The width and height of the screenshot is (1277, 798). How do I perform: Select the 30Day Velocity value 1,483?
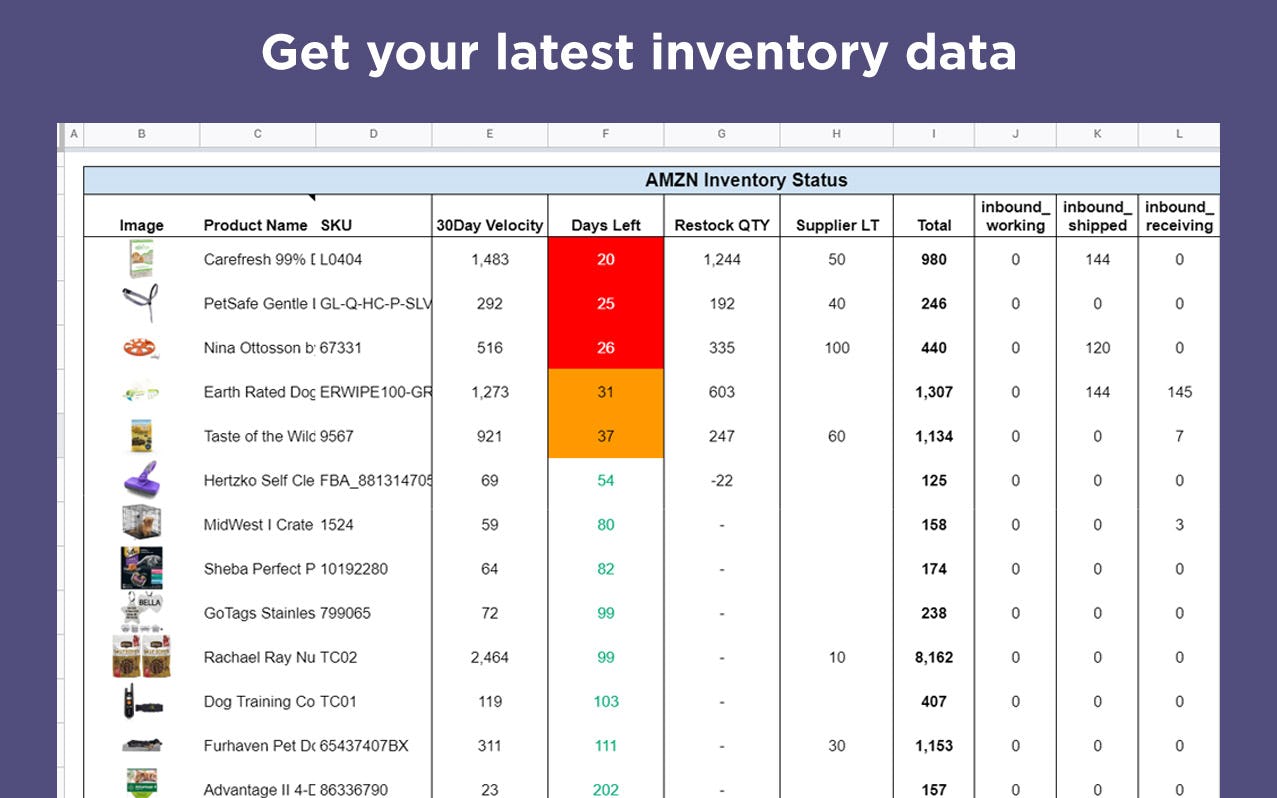point(489,259)
